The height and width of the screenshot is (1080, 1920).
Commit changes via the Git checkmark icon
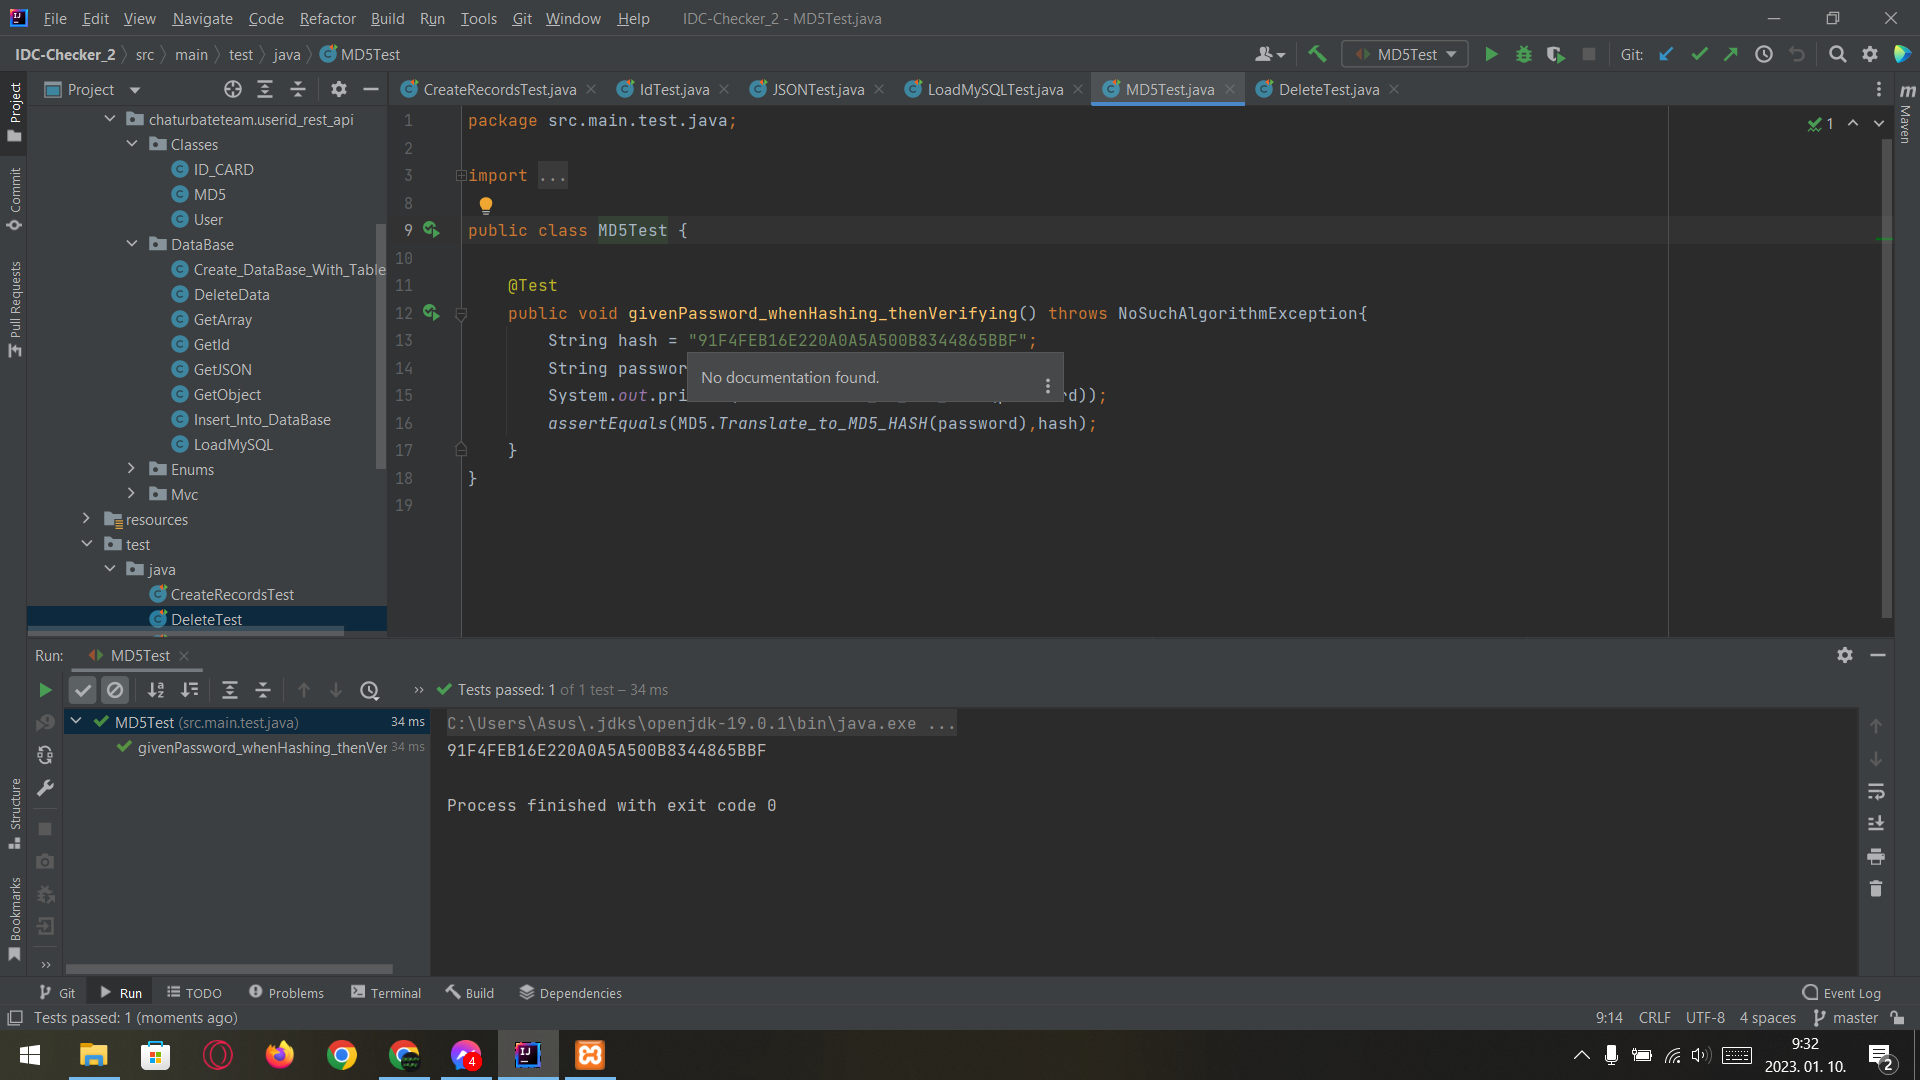[1699, 54]
